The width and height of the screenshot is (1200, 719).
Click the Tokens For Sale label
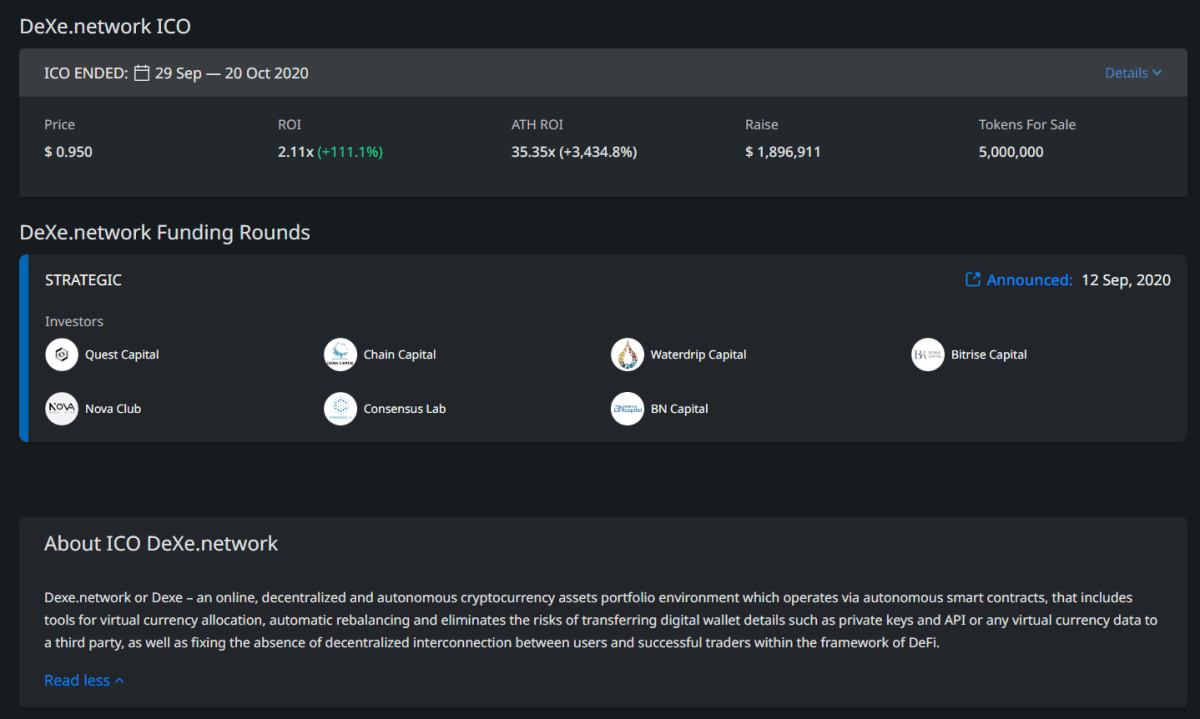click(1027, 125)
